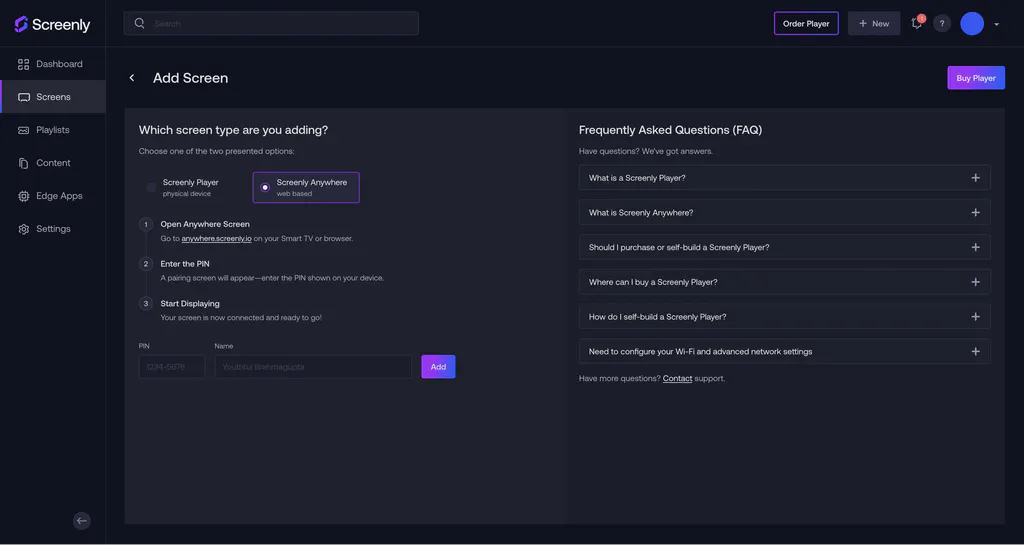The height and width of the screenshot is (545, 1024).
Task: Go back using the arrow beside Add Screen
Action: click(x=132, y=78)
